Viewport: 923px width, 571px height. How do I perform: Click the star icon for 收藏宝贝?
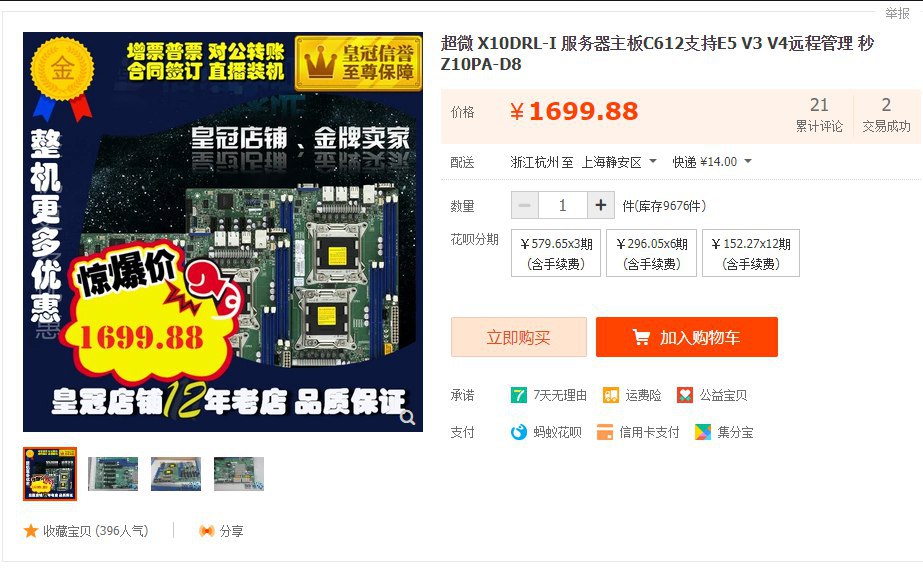tap(31, 531)
